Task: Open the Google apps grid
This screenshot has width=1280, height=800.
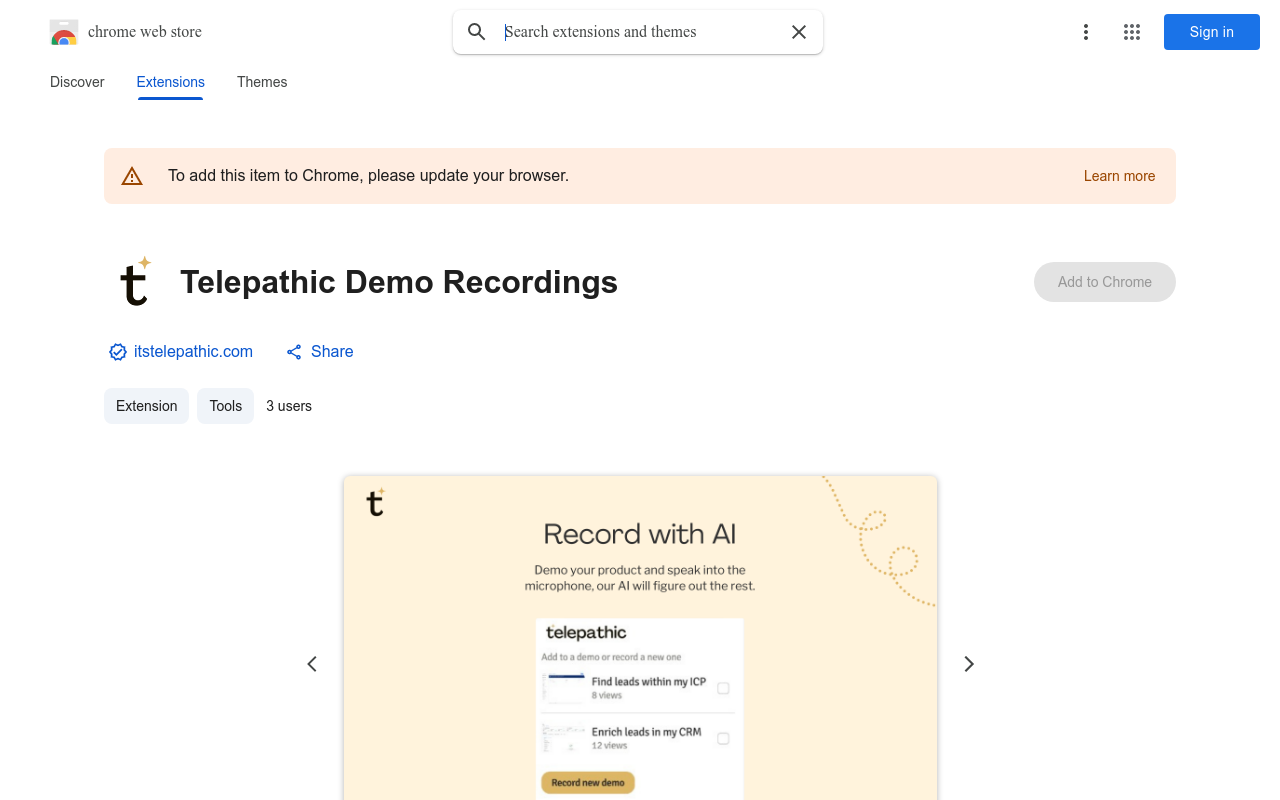Action: 1132,32
